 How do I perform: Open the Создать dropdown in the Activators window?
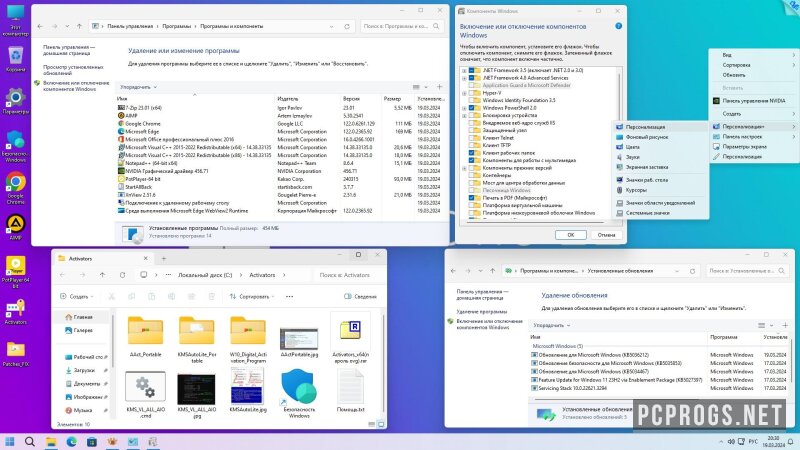[x=78, y=296]
